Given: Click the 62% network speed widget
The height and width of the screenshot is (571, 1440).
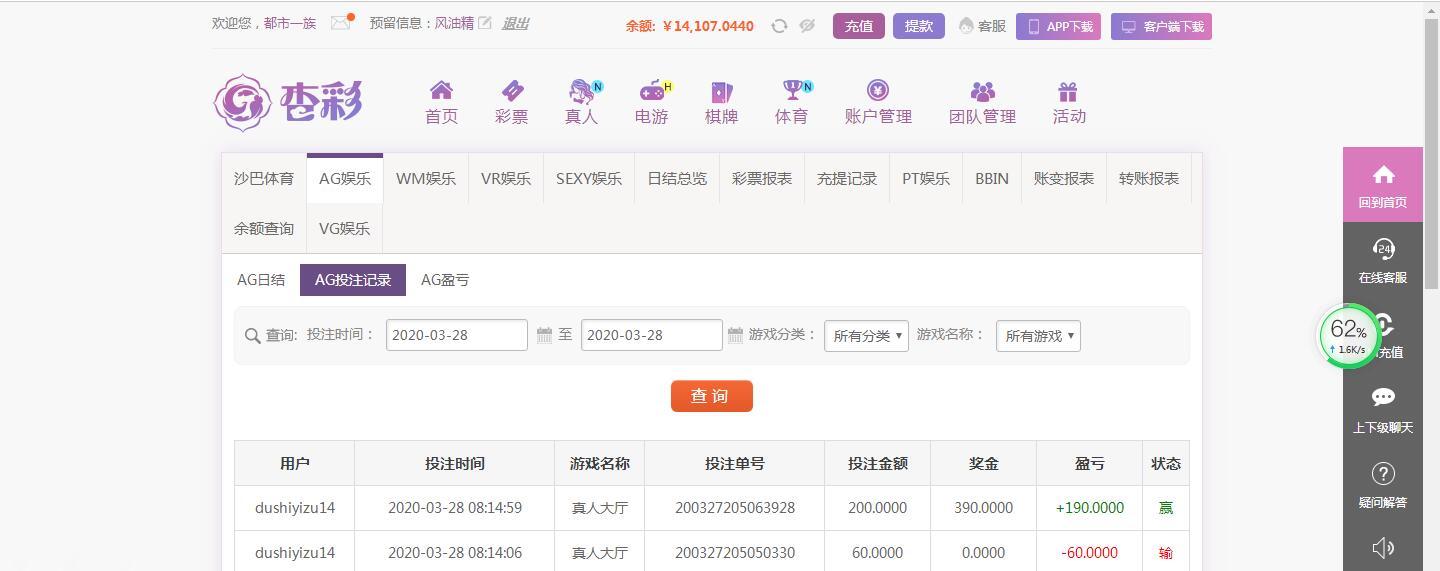Looking at the screenshot, I should 1349,336.
